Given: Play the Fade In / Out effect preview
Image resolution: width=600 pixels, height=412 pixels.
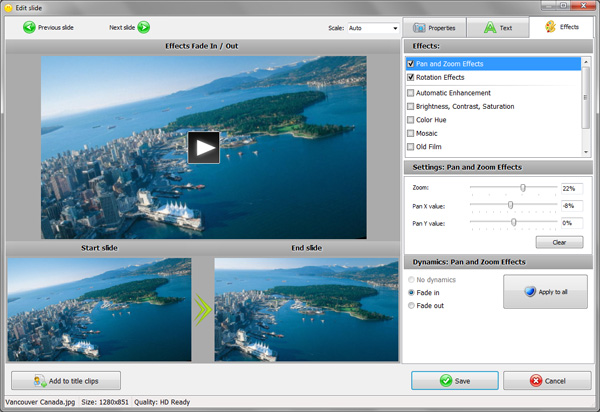Looking at the screenshot, I should [204, 148].
